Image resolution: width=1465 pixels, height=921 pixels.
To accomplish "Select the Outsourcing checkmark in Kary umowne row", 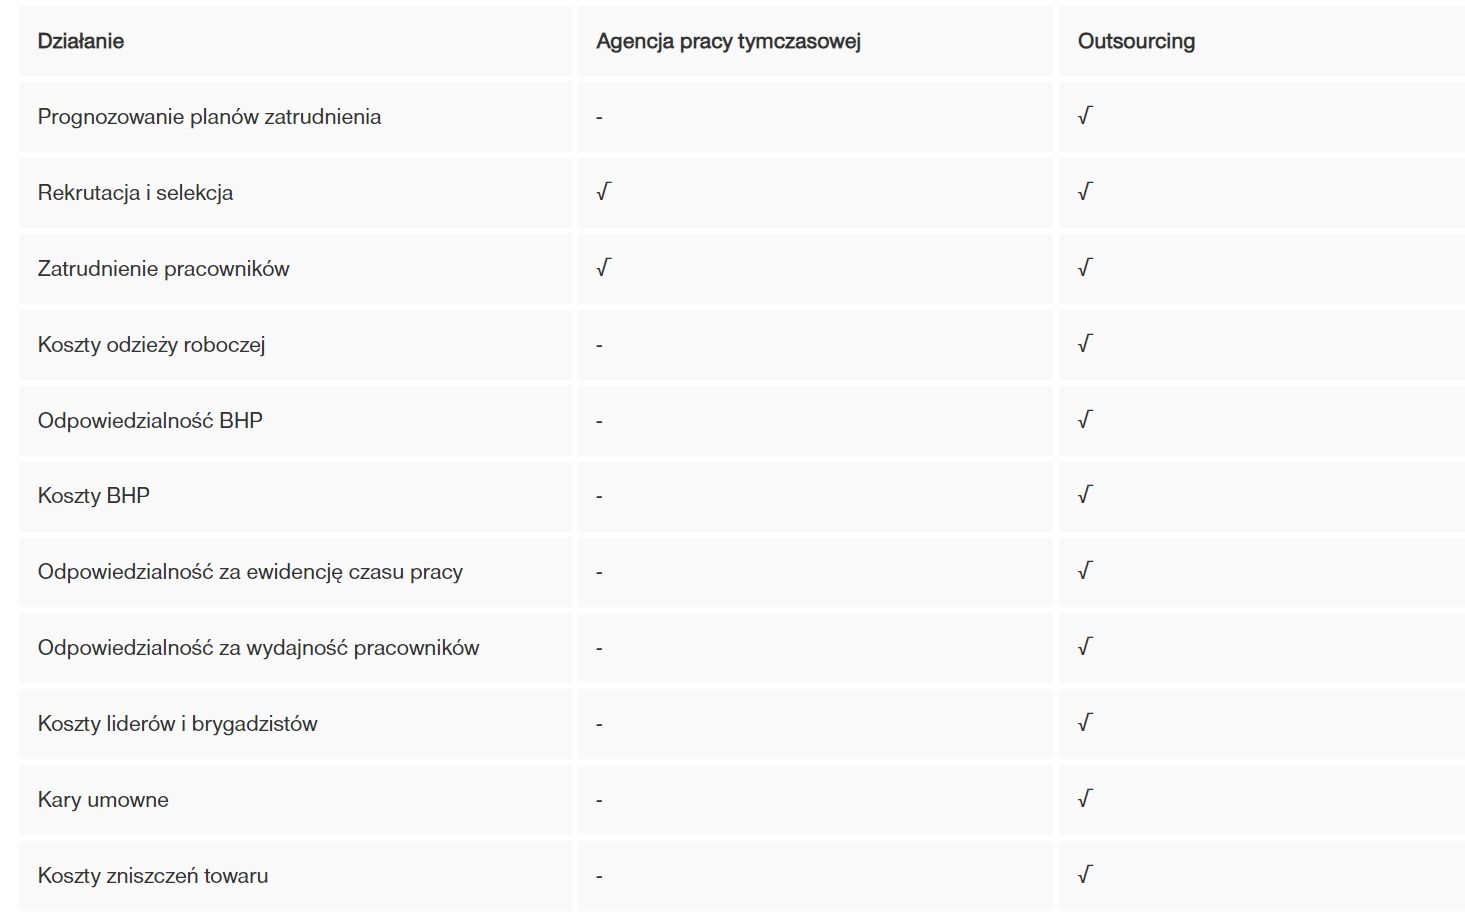I will 1085,799.
